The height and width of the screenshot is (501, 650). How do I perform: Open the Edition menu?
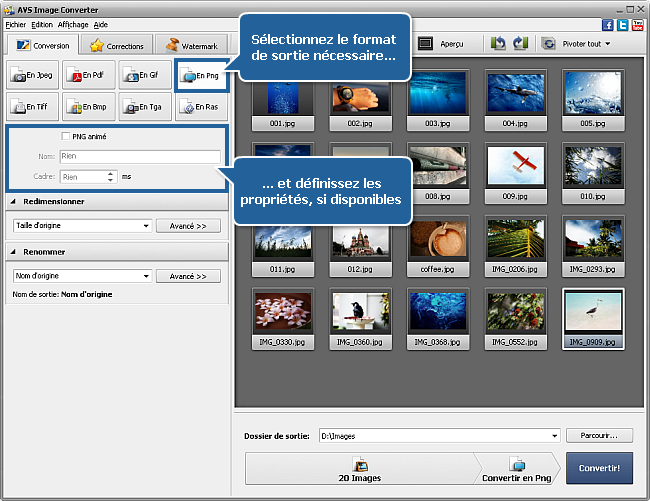click(x=42, y=25)
